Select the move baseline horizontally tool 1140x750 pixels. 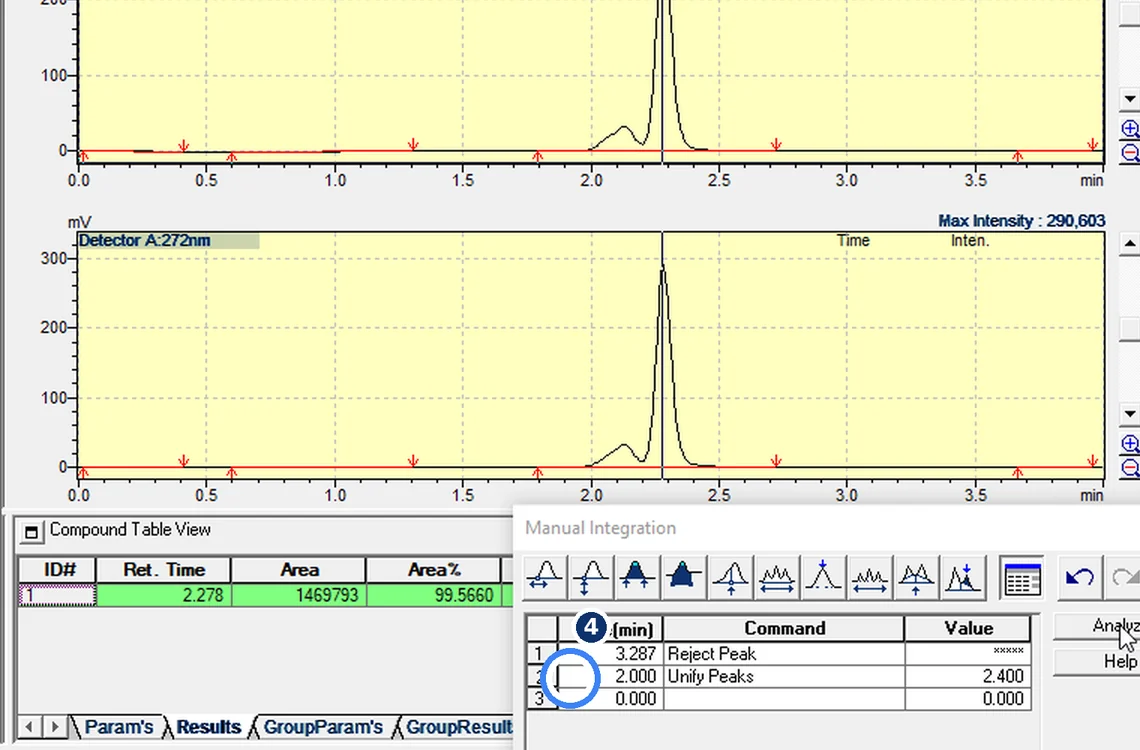(546, 578)
